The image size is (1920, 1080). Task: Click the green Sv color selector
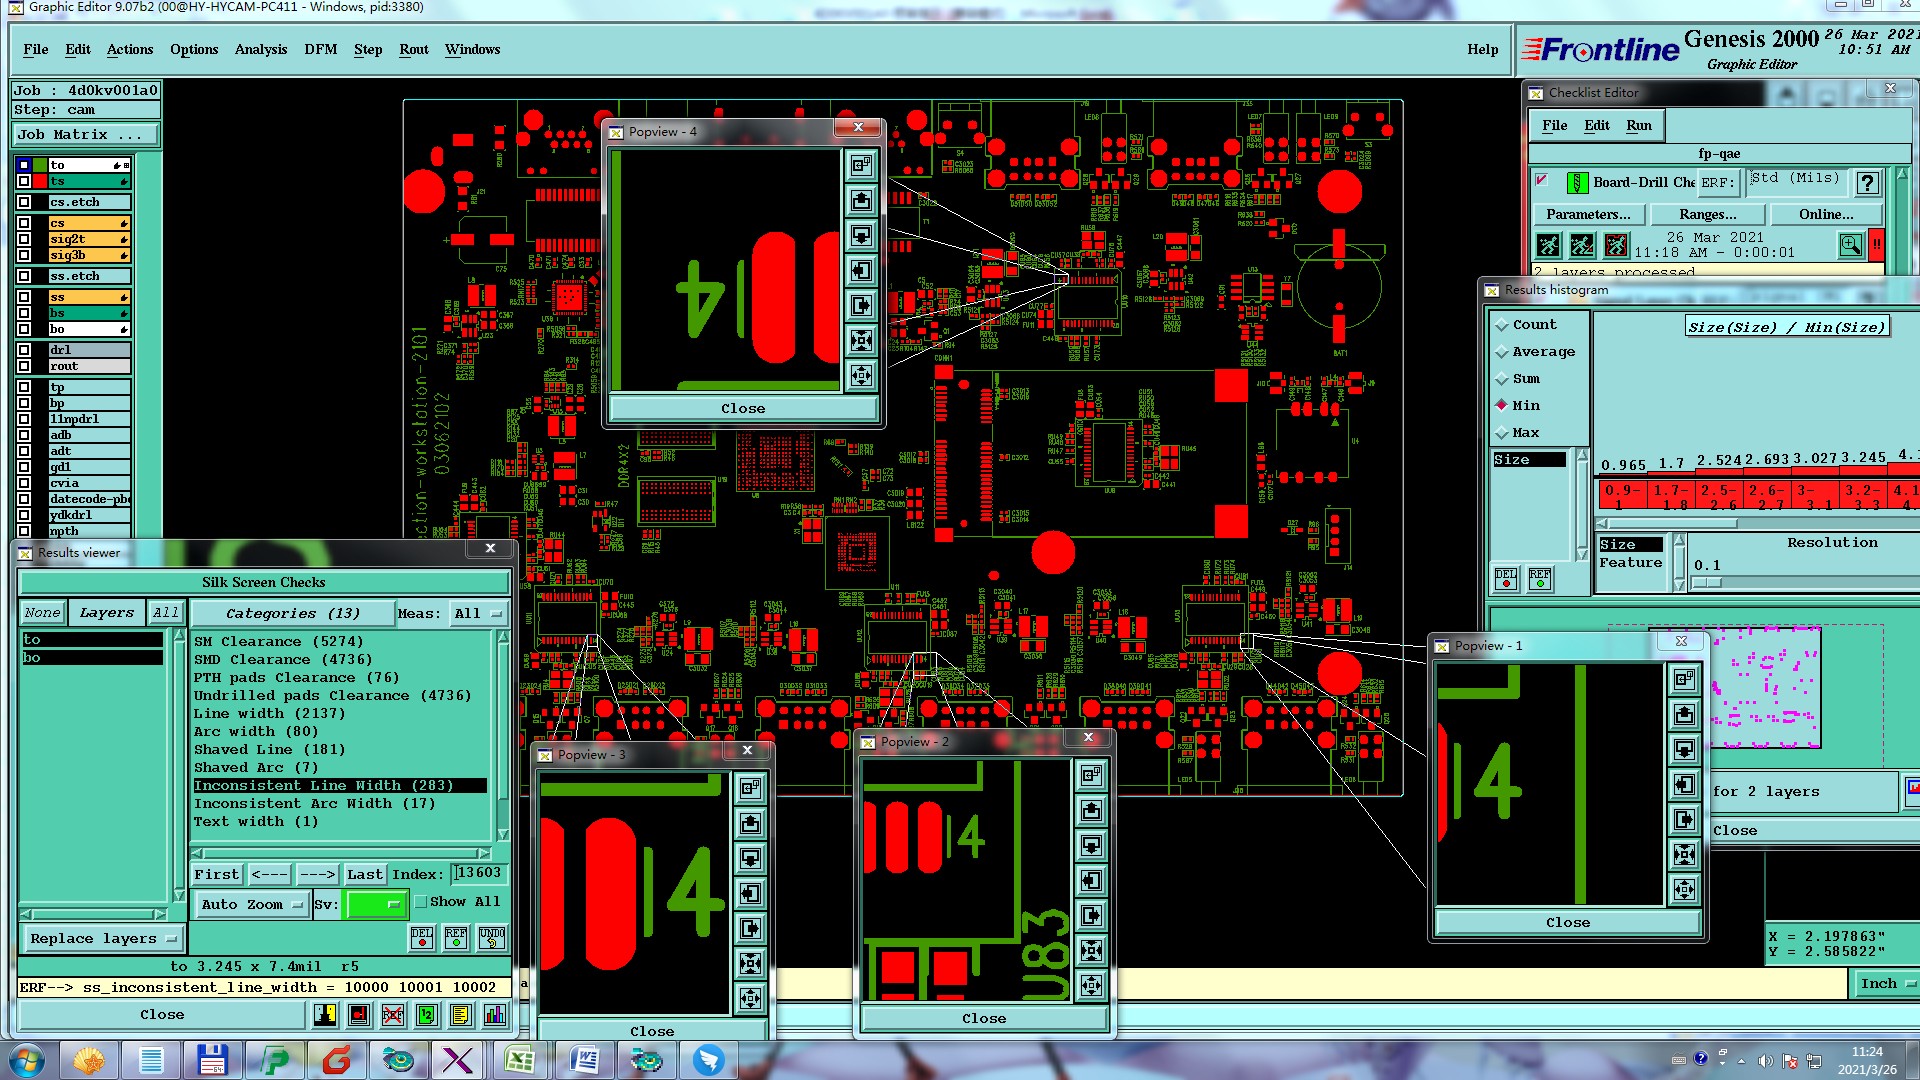click(375, 904)
